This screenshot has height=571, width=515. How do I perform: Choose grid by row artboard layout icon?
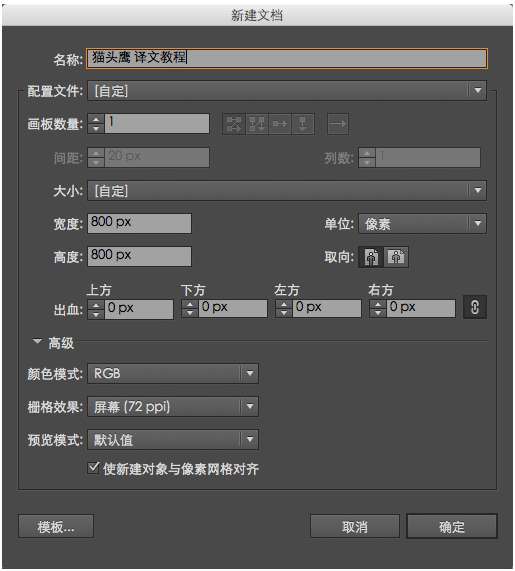point(234,124)
